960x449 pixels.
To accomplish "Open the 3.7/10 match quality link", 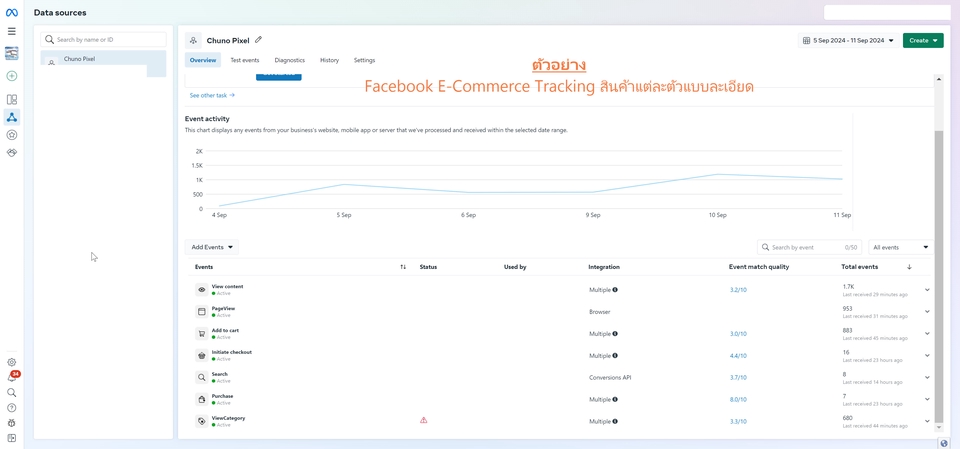I will 738,377.
